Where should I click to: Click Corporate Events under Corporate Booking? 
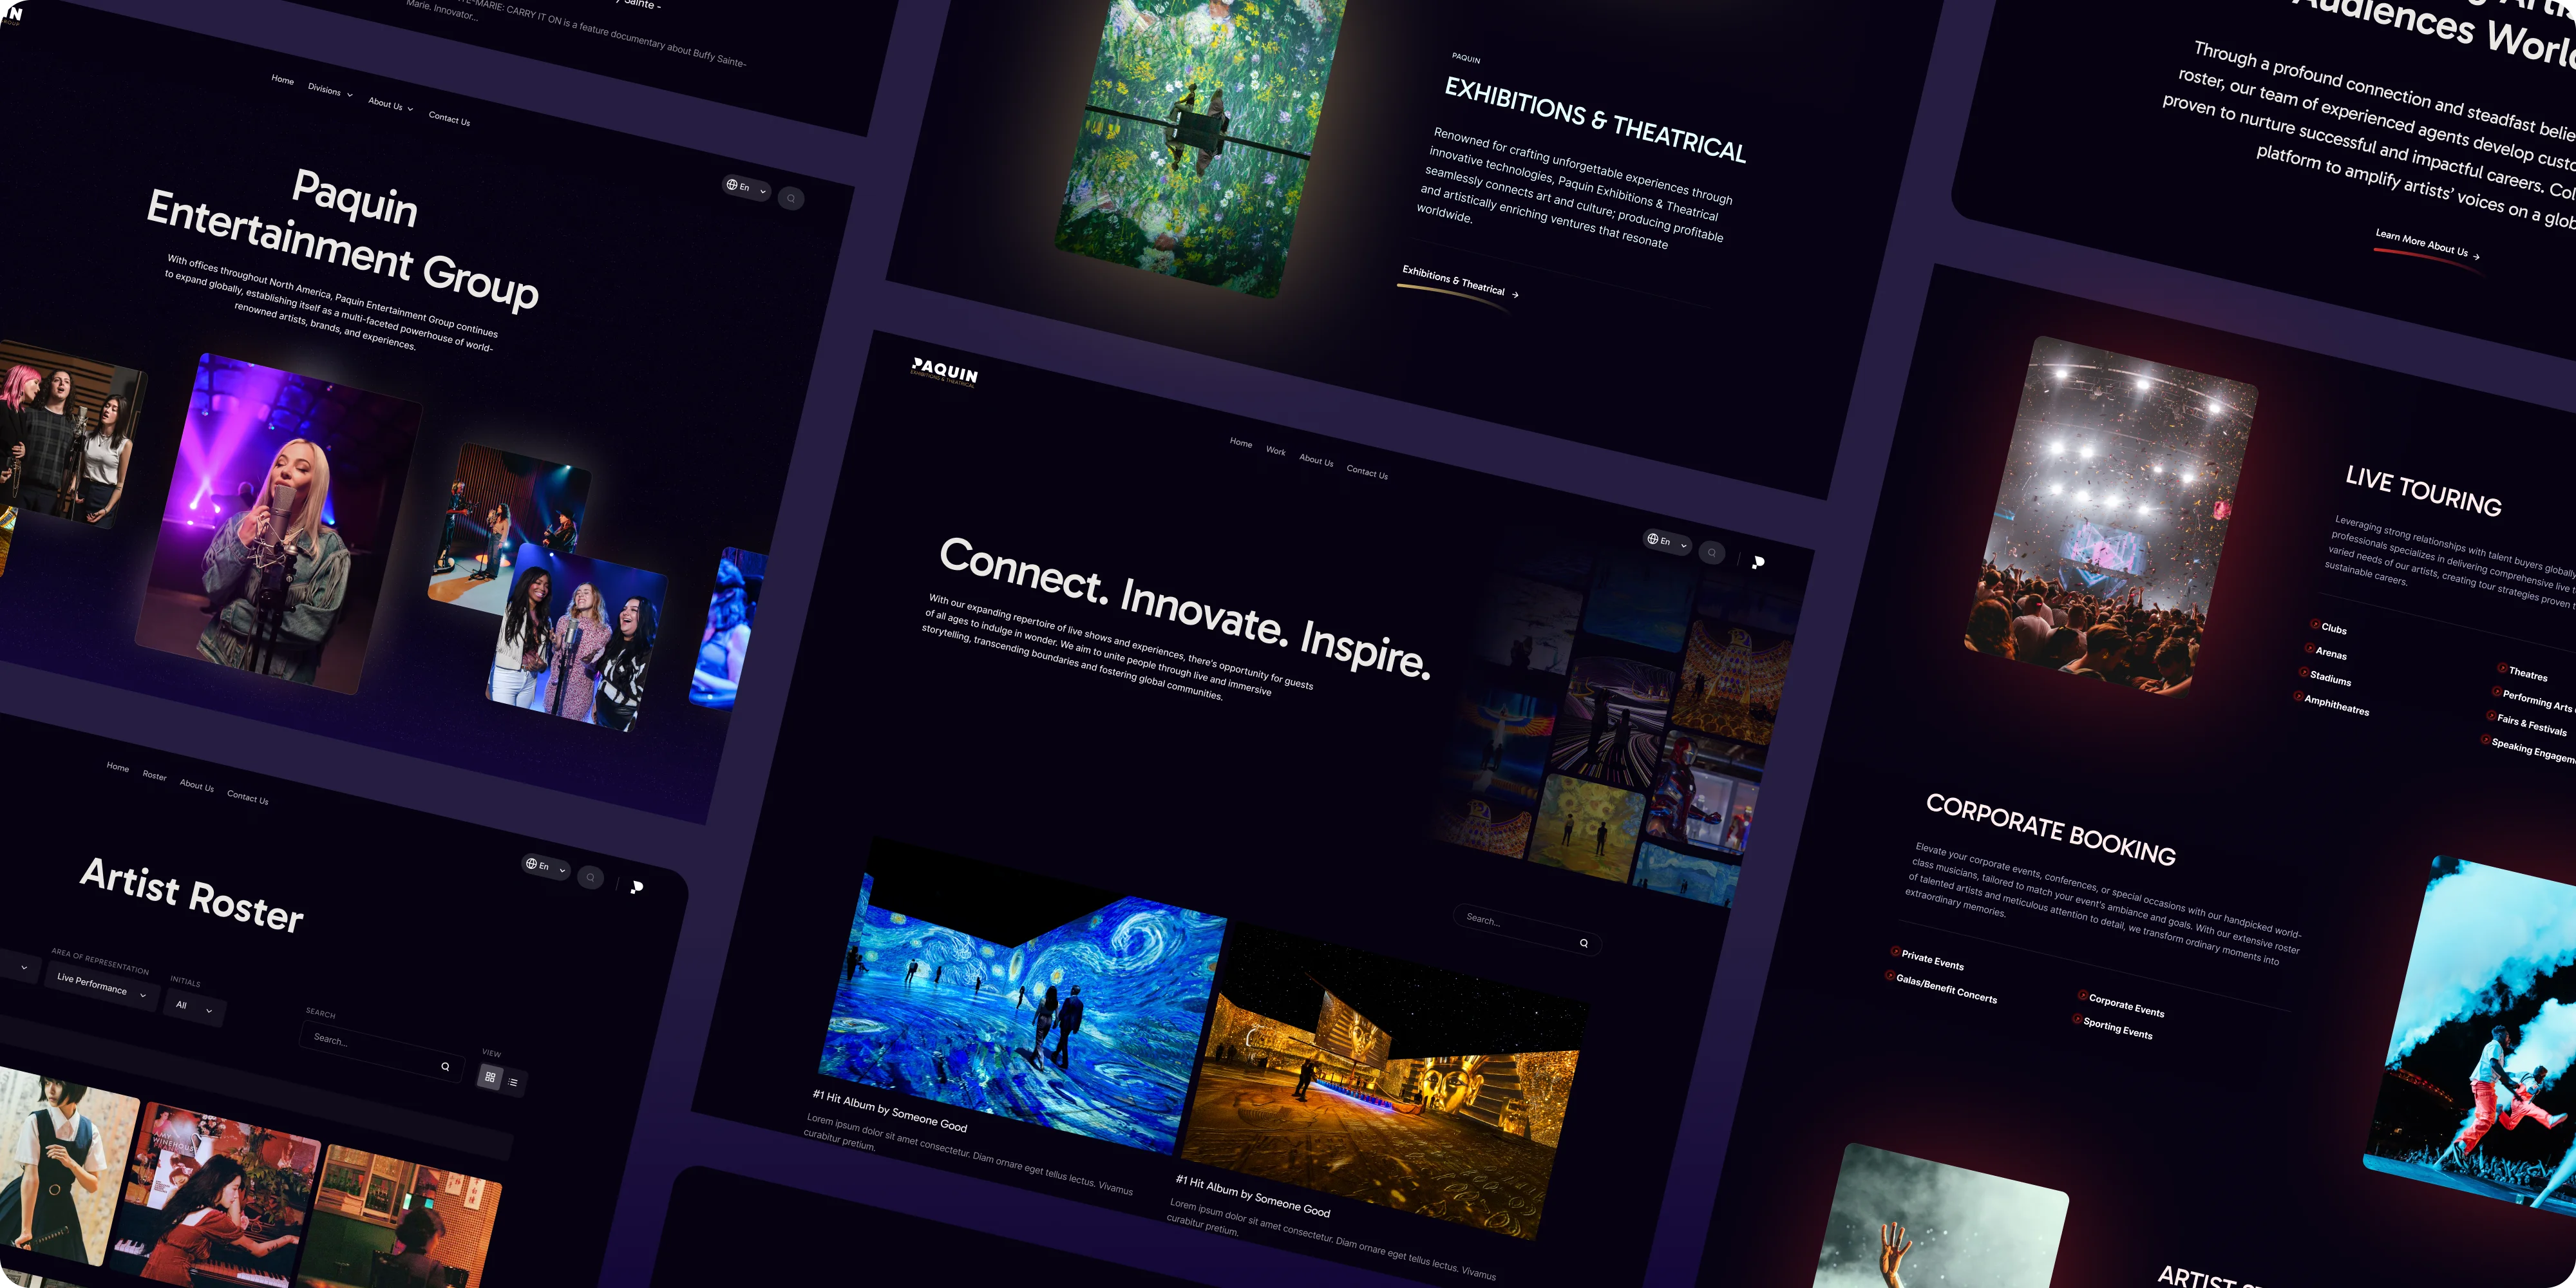[x=2121, y=1004]
